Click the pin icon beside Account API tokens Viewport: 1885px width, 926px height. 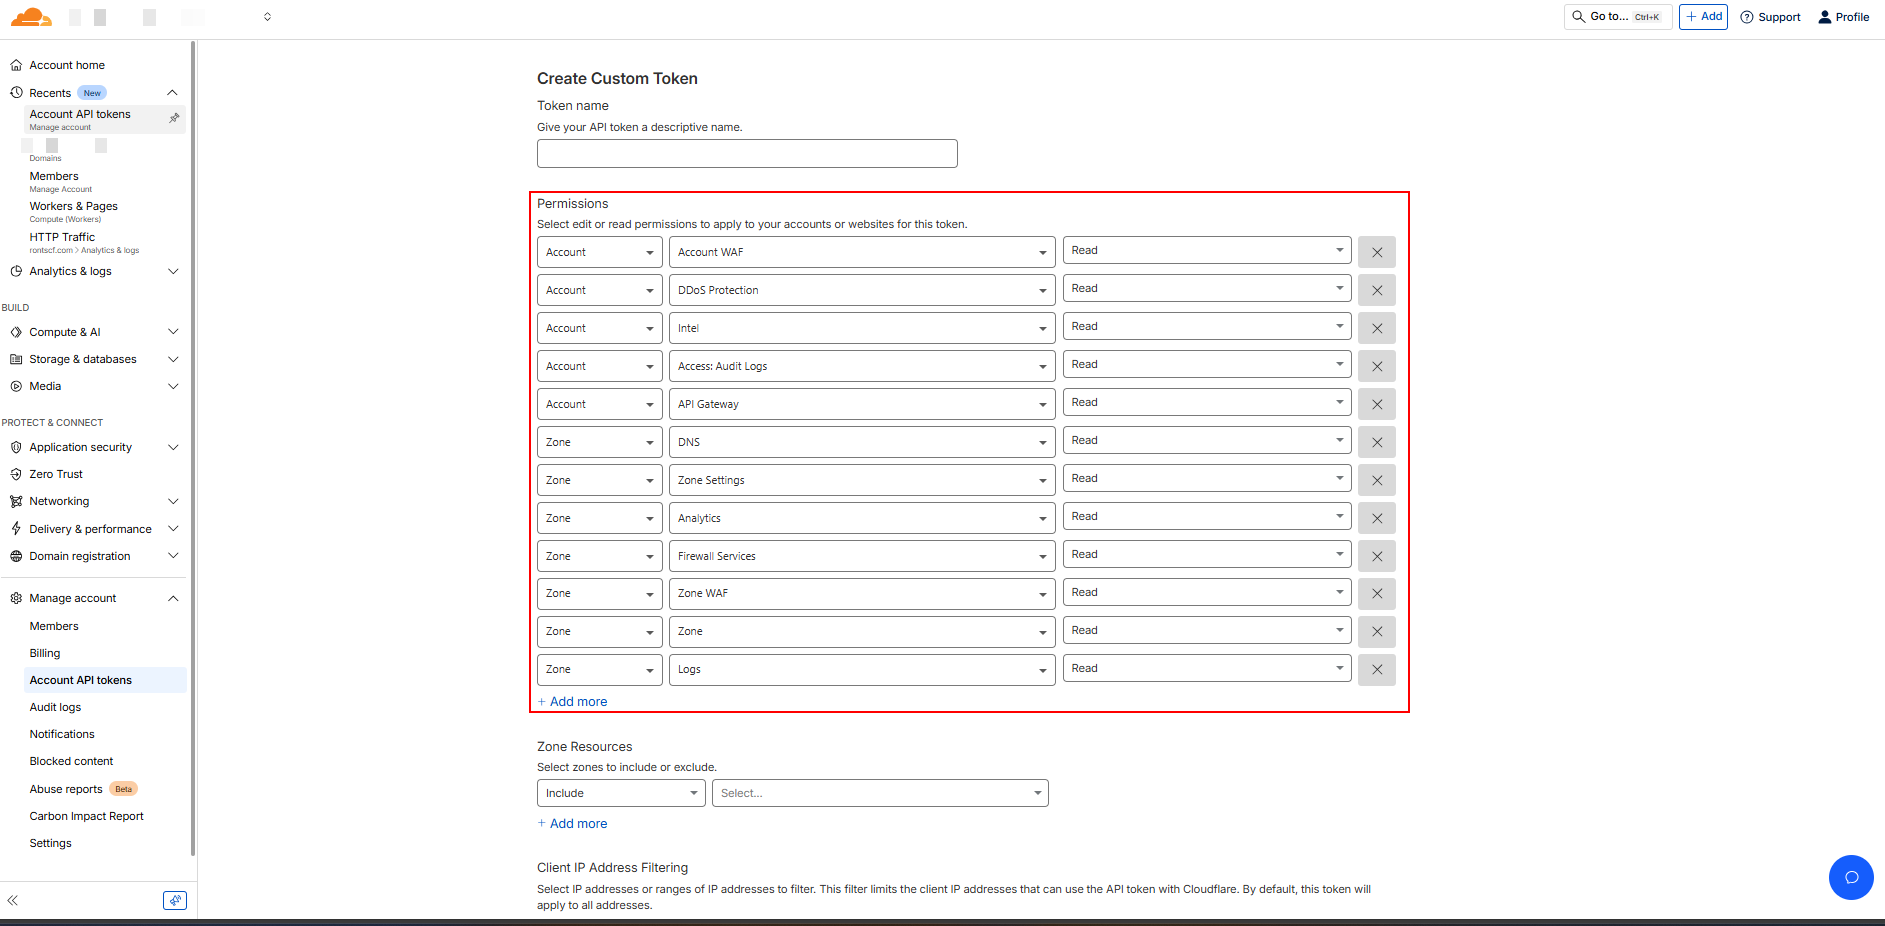(x=174, y=118)
